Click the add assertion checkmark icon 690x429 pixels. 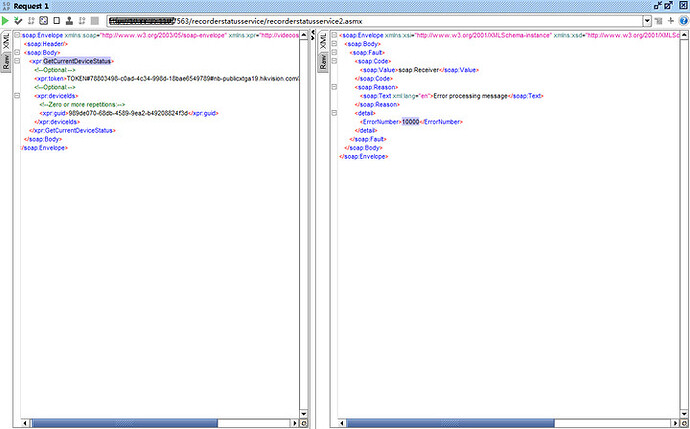click(19, 20)
